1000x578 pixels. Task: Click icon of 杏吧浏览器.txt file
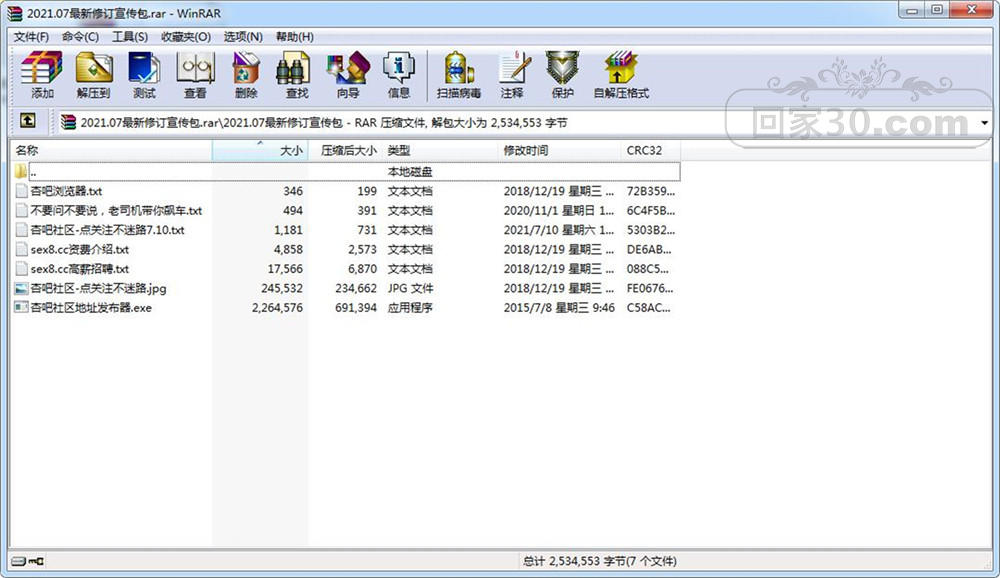21,191
